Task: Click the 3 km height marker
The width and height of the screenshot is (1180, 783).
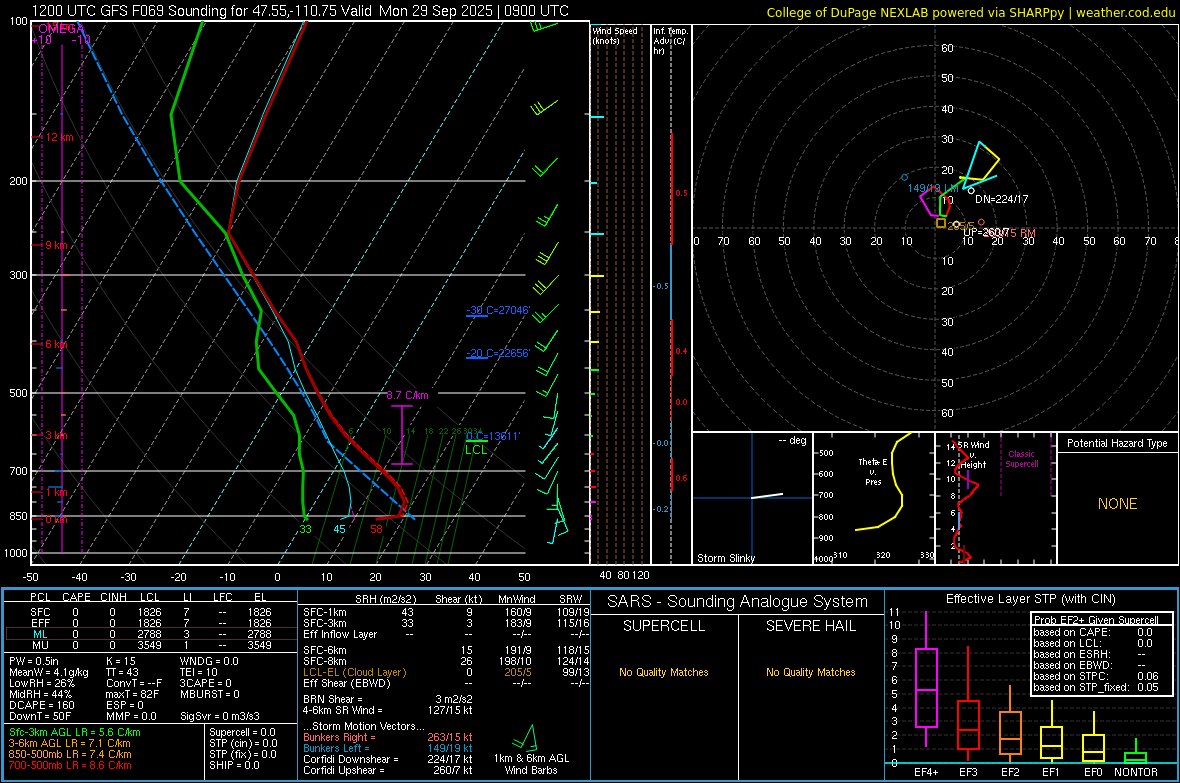Action: pos(57,435)
